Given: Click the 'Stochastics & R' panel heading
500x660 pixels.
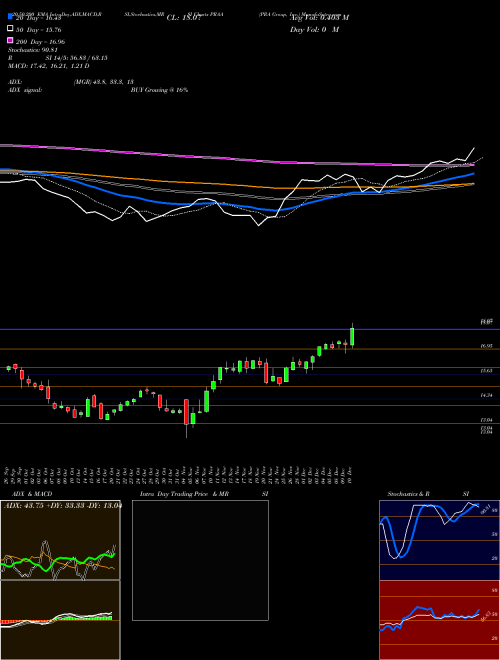Looking at the screenshot, I should [x=408, y=494].
